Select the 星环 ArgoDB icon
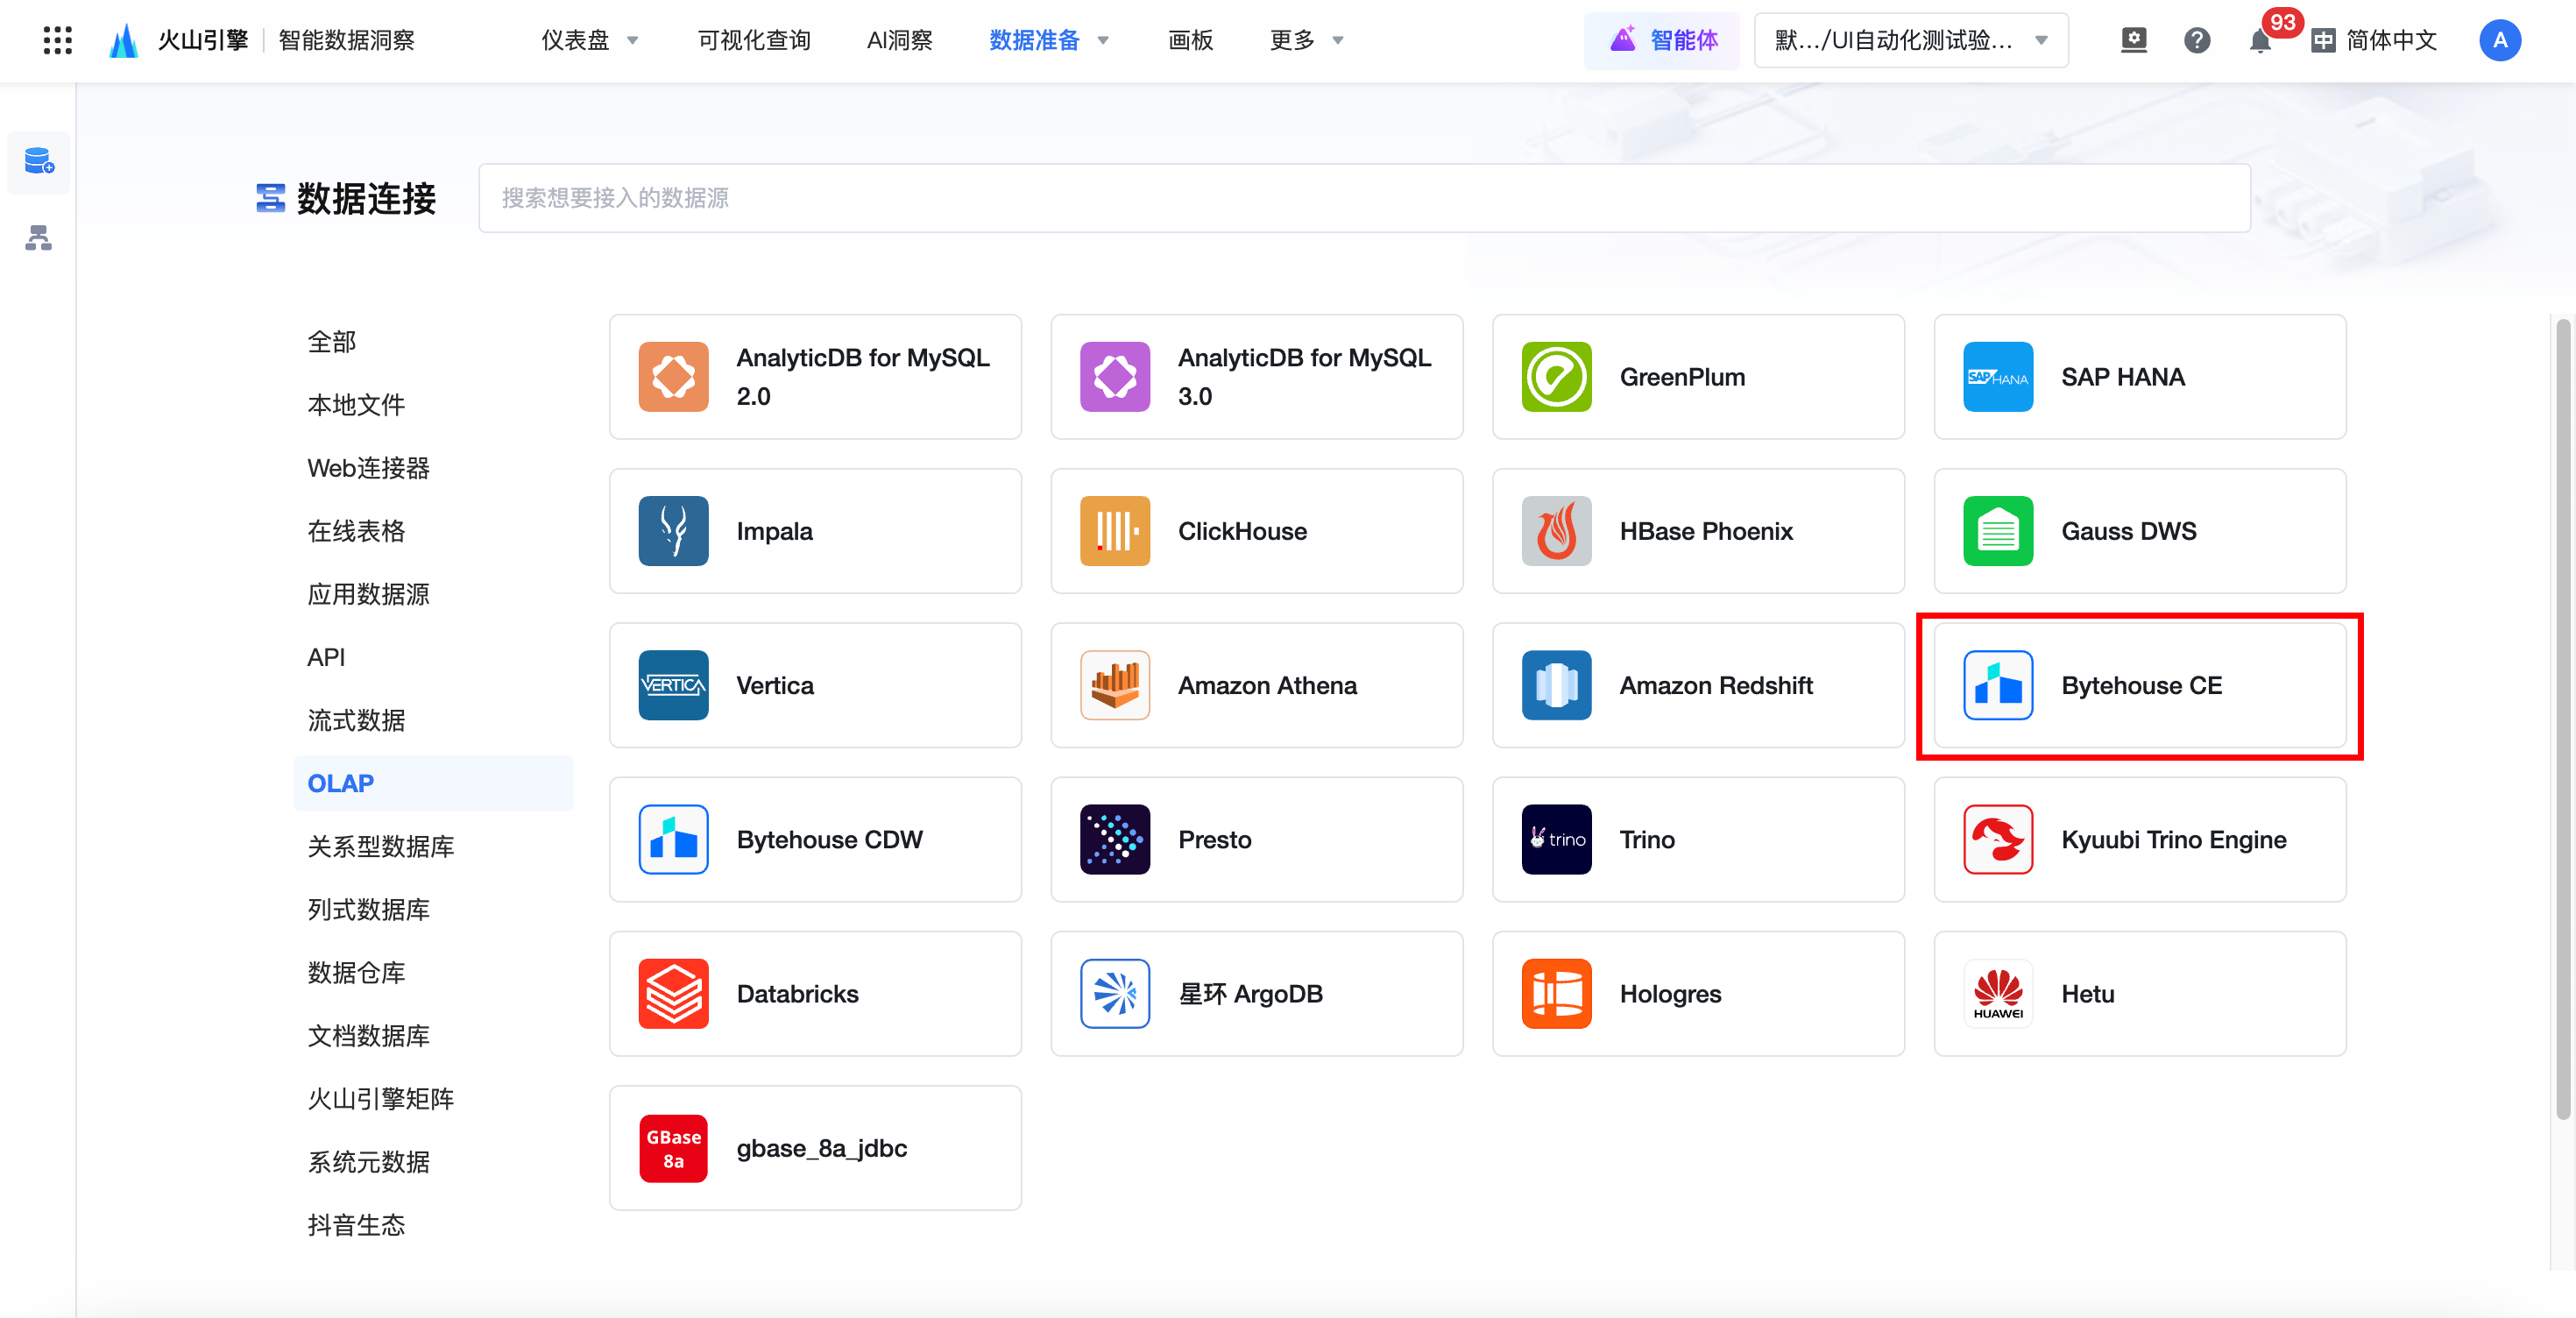Image resolution: width=2576 pixels, height=1318 pixels. (1115, 993)
